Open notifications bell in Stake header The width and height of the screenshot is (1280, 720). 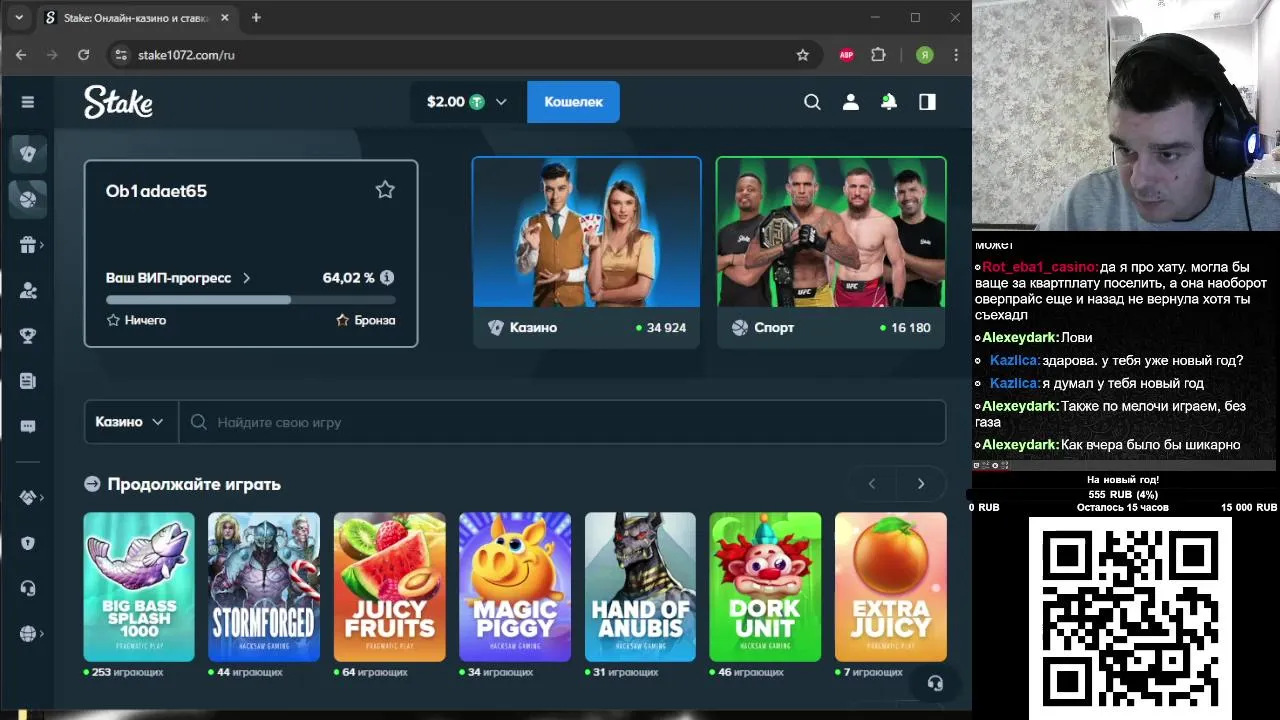[888, 102]
